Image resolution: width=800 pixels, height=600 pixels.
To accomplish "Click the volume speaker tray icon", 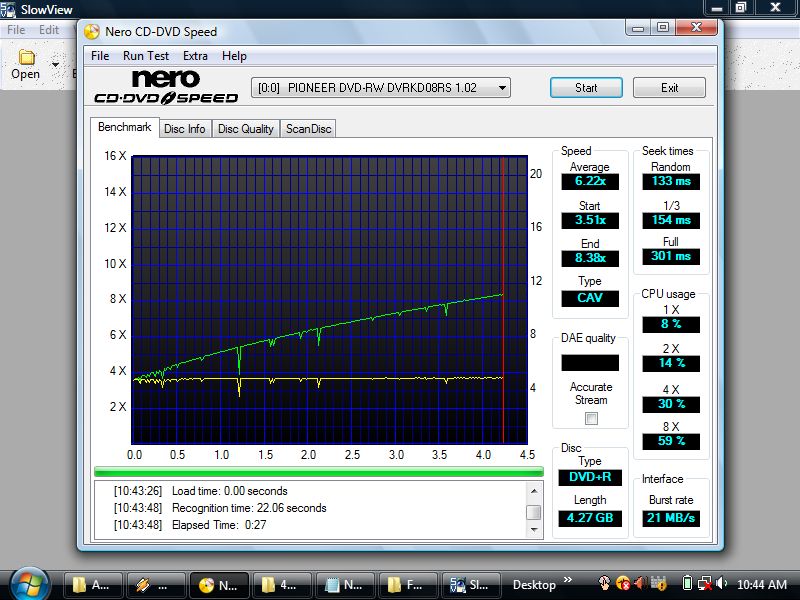I will [721, 583].
